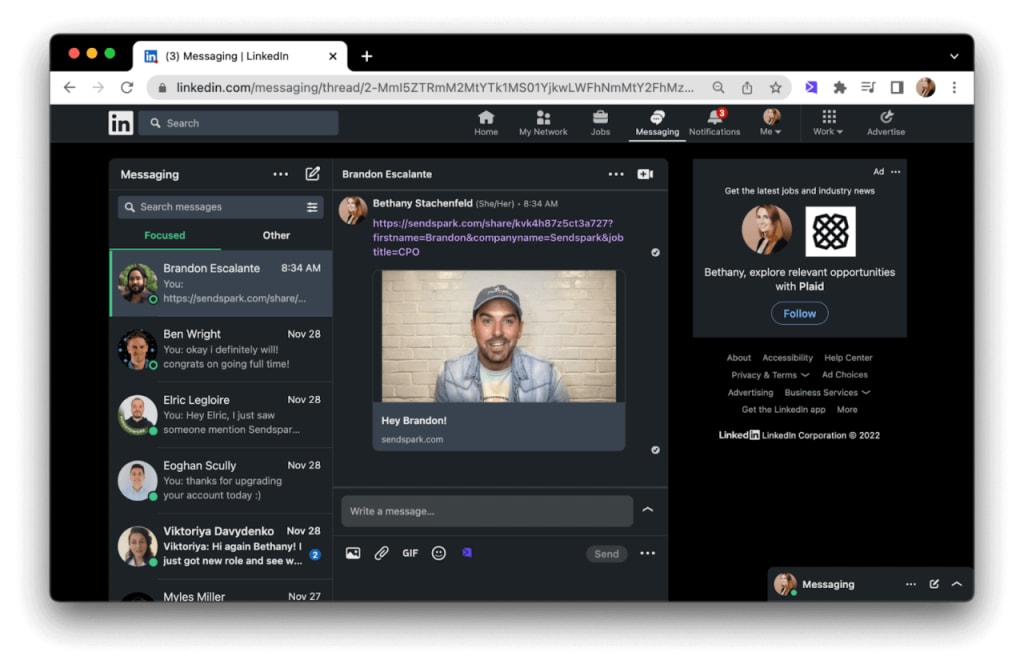This screenshot has width=1024, height=668.
Task: Click the Sendspark icon in message toolbar
Action: (467, 553)
